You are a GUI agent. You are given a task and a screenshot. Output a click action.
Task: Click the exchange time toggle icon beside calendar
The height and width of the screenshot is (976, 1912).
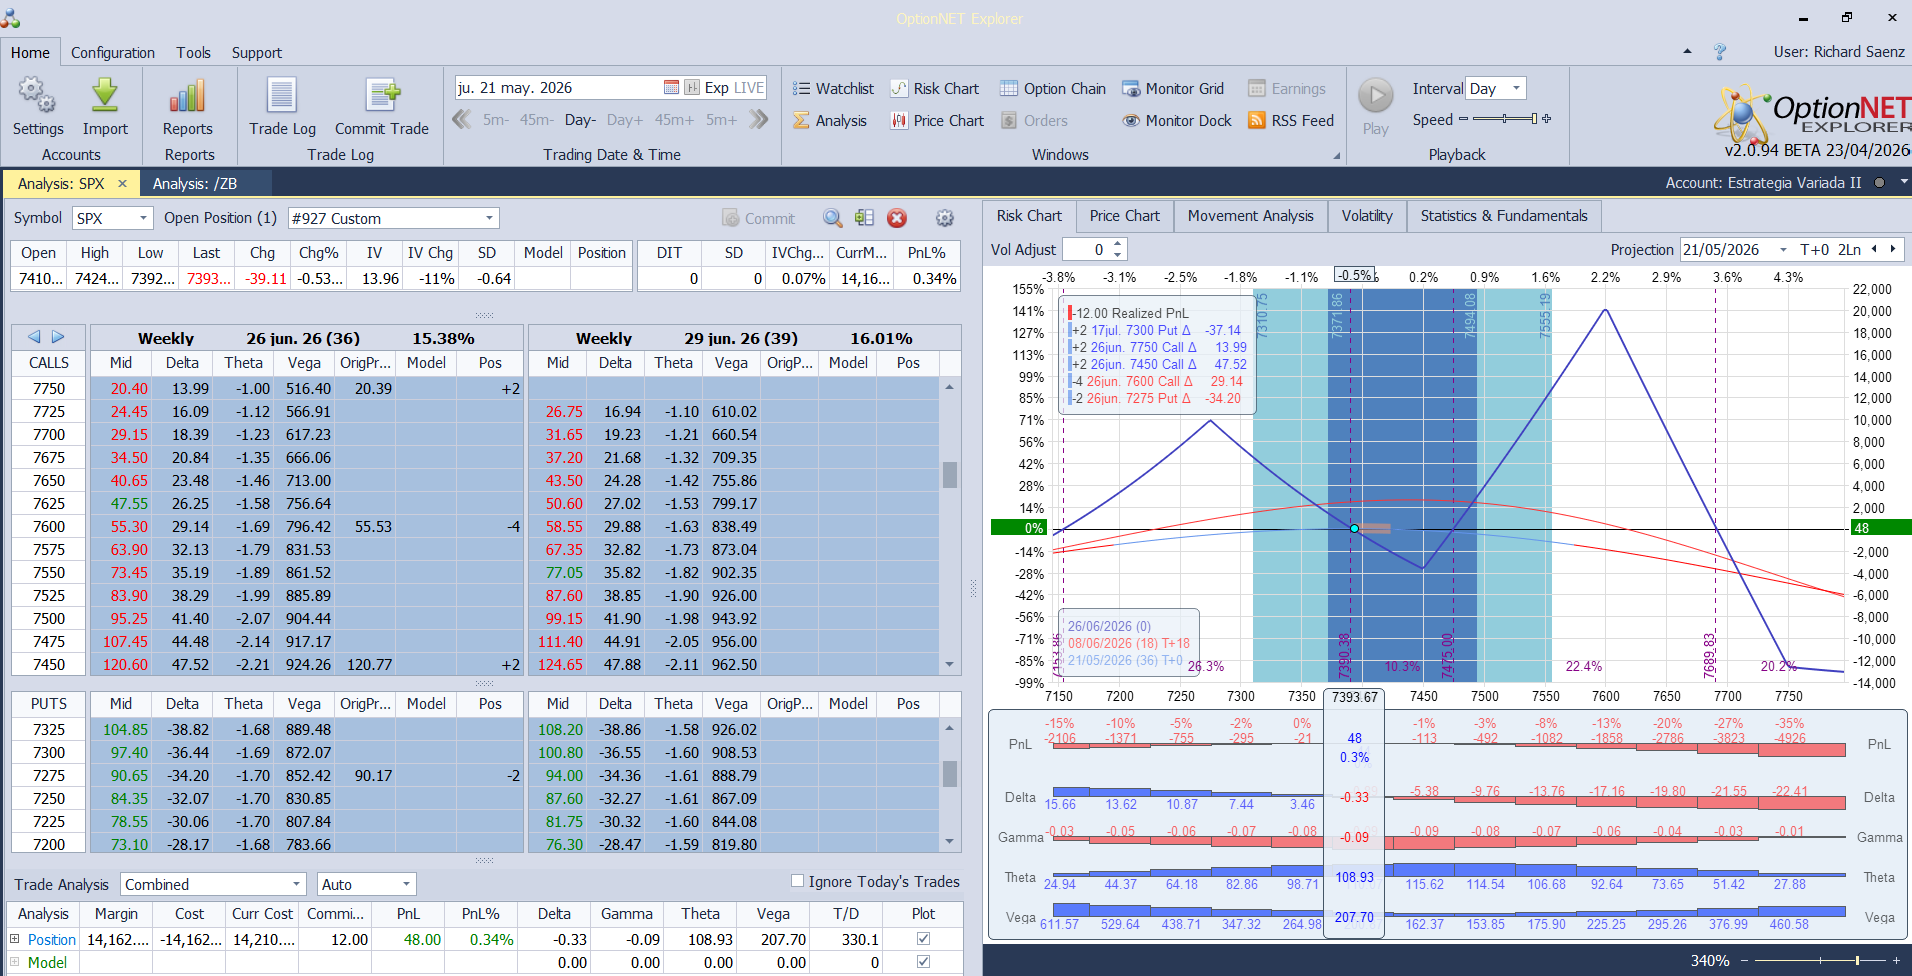692,88
